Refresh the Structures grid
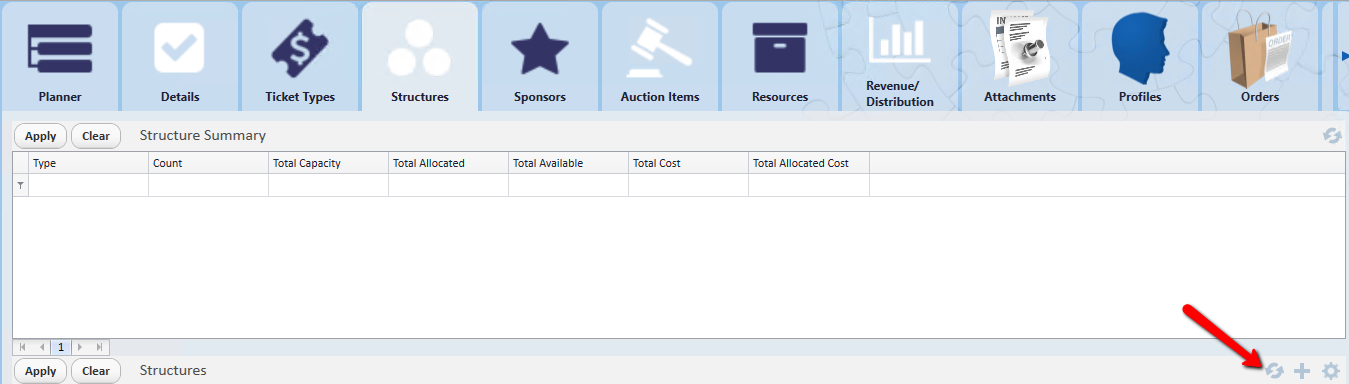 coord(1274,371)
